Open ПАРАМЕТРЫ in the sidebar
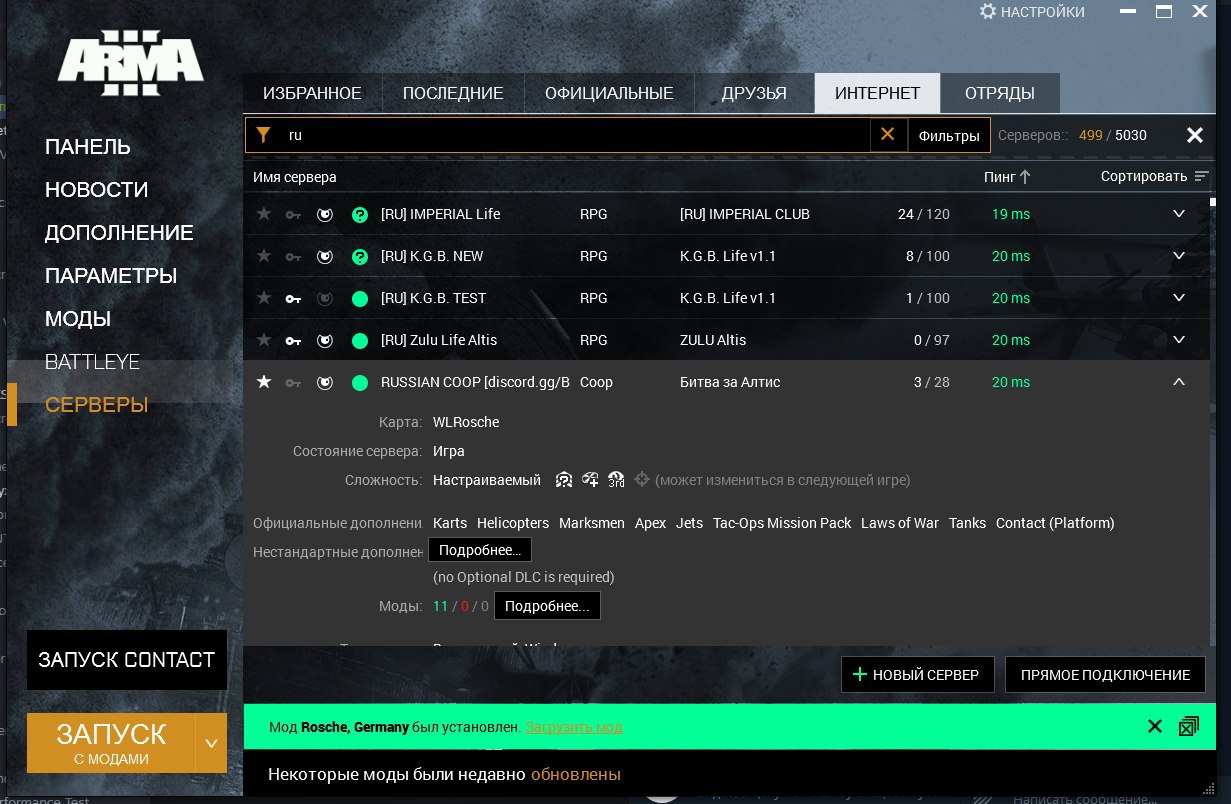 pos(111,276)
